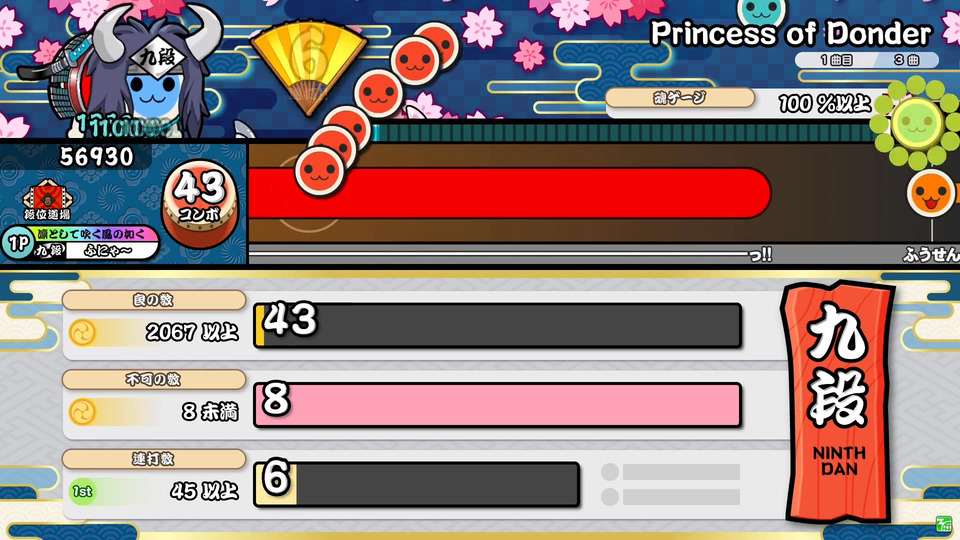The width and height of the screenshot is (960, 540).
Task: Click the pink miss-count progress bar
Action: tap(497, 405)
